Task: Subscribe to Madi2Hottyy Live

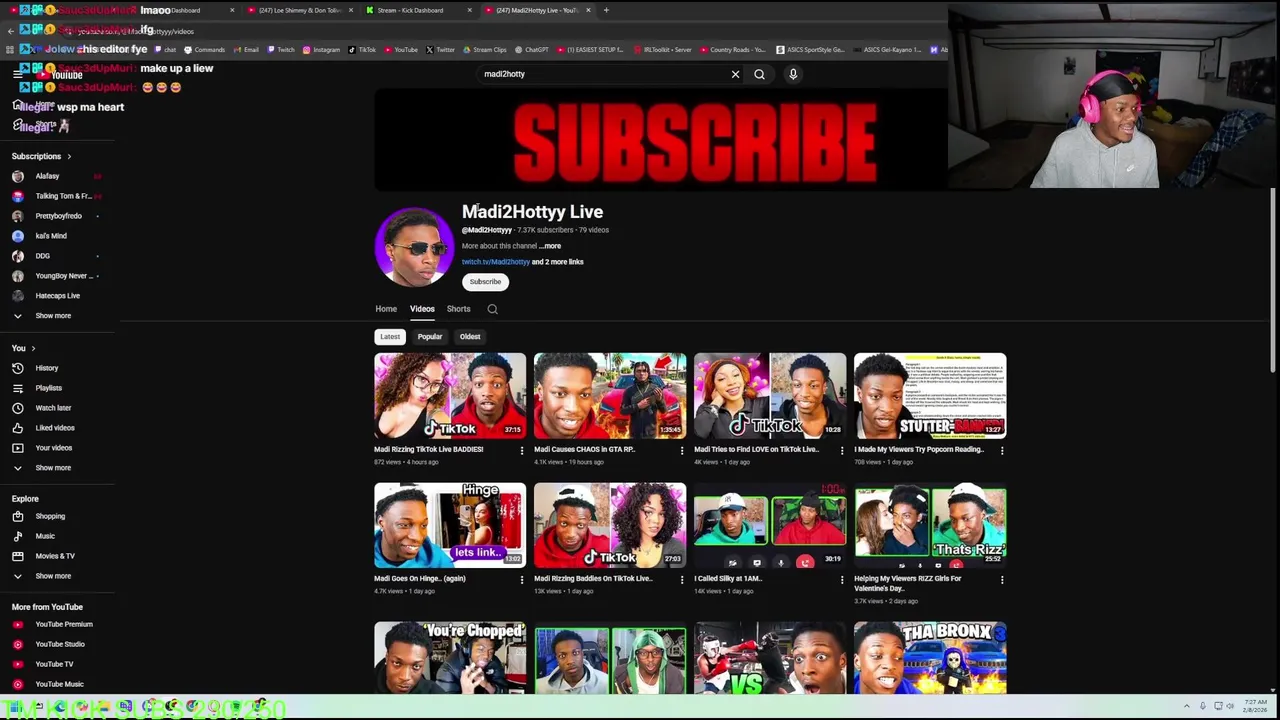Action: click(485, 282)
